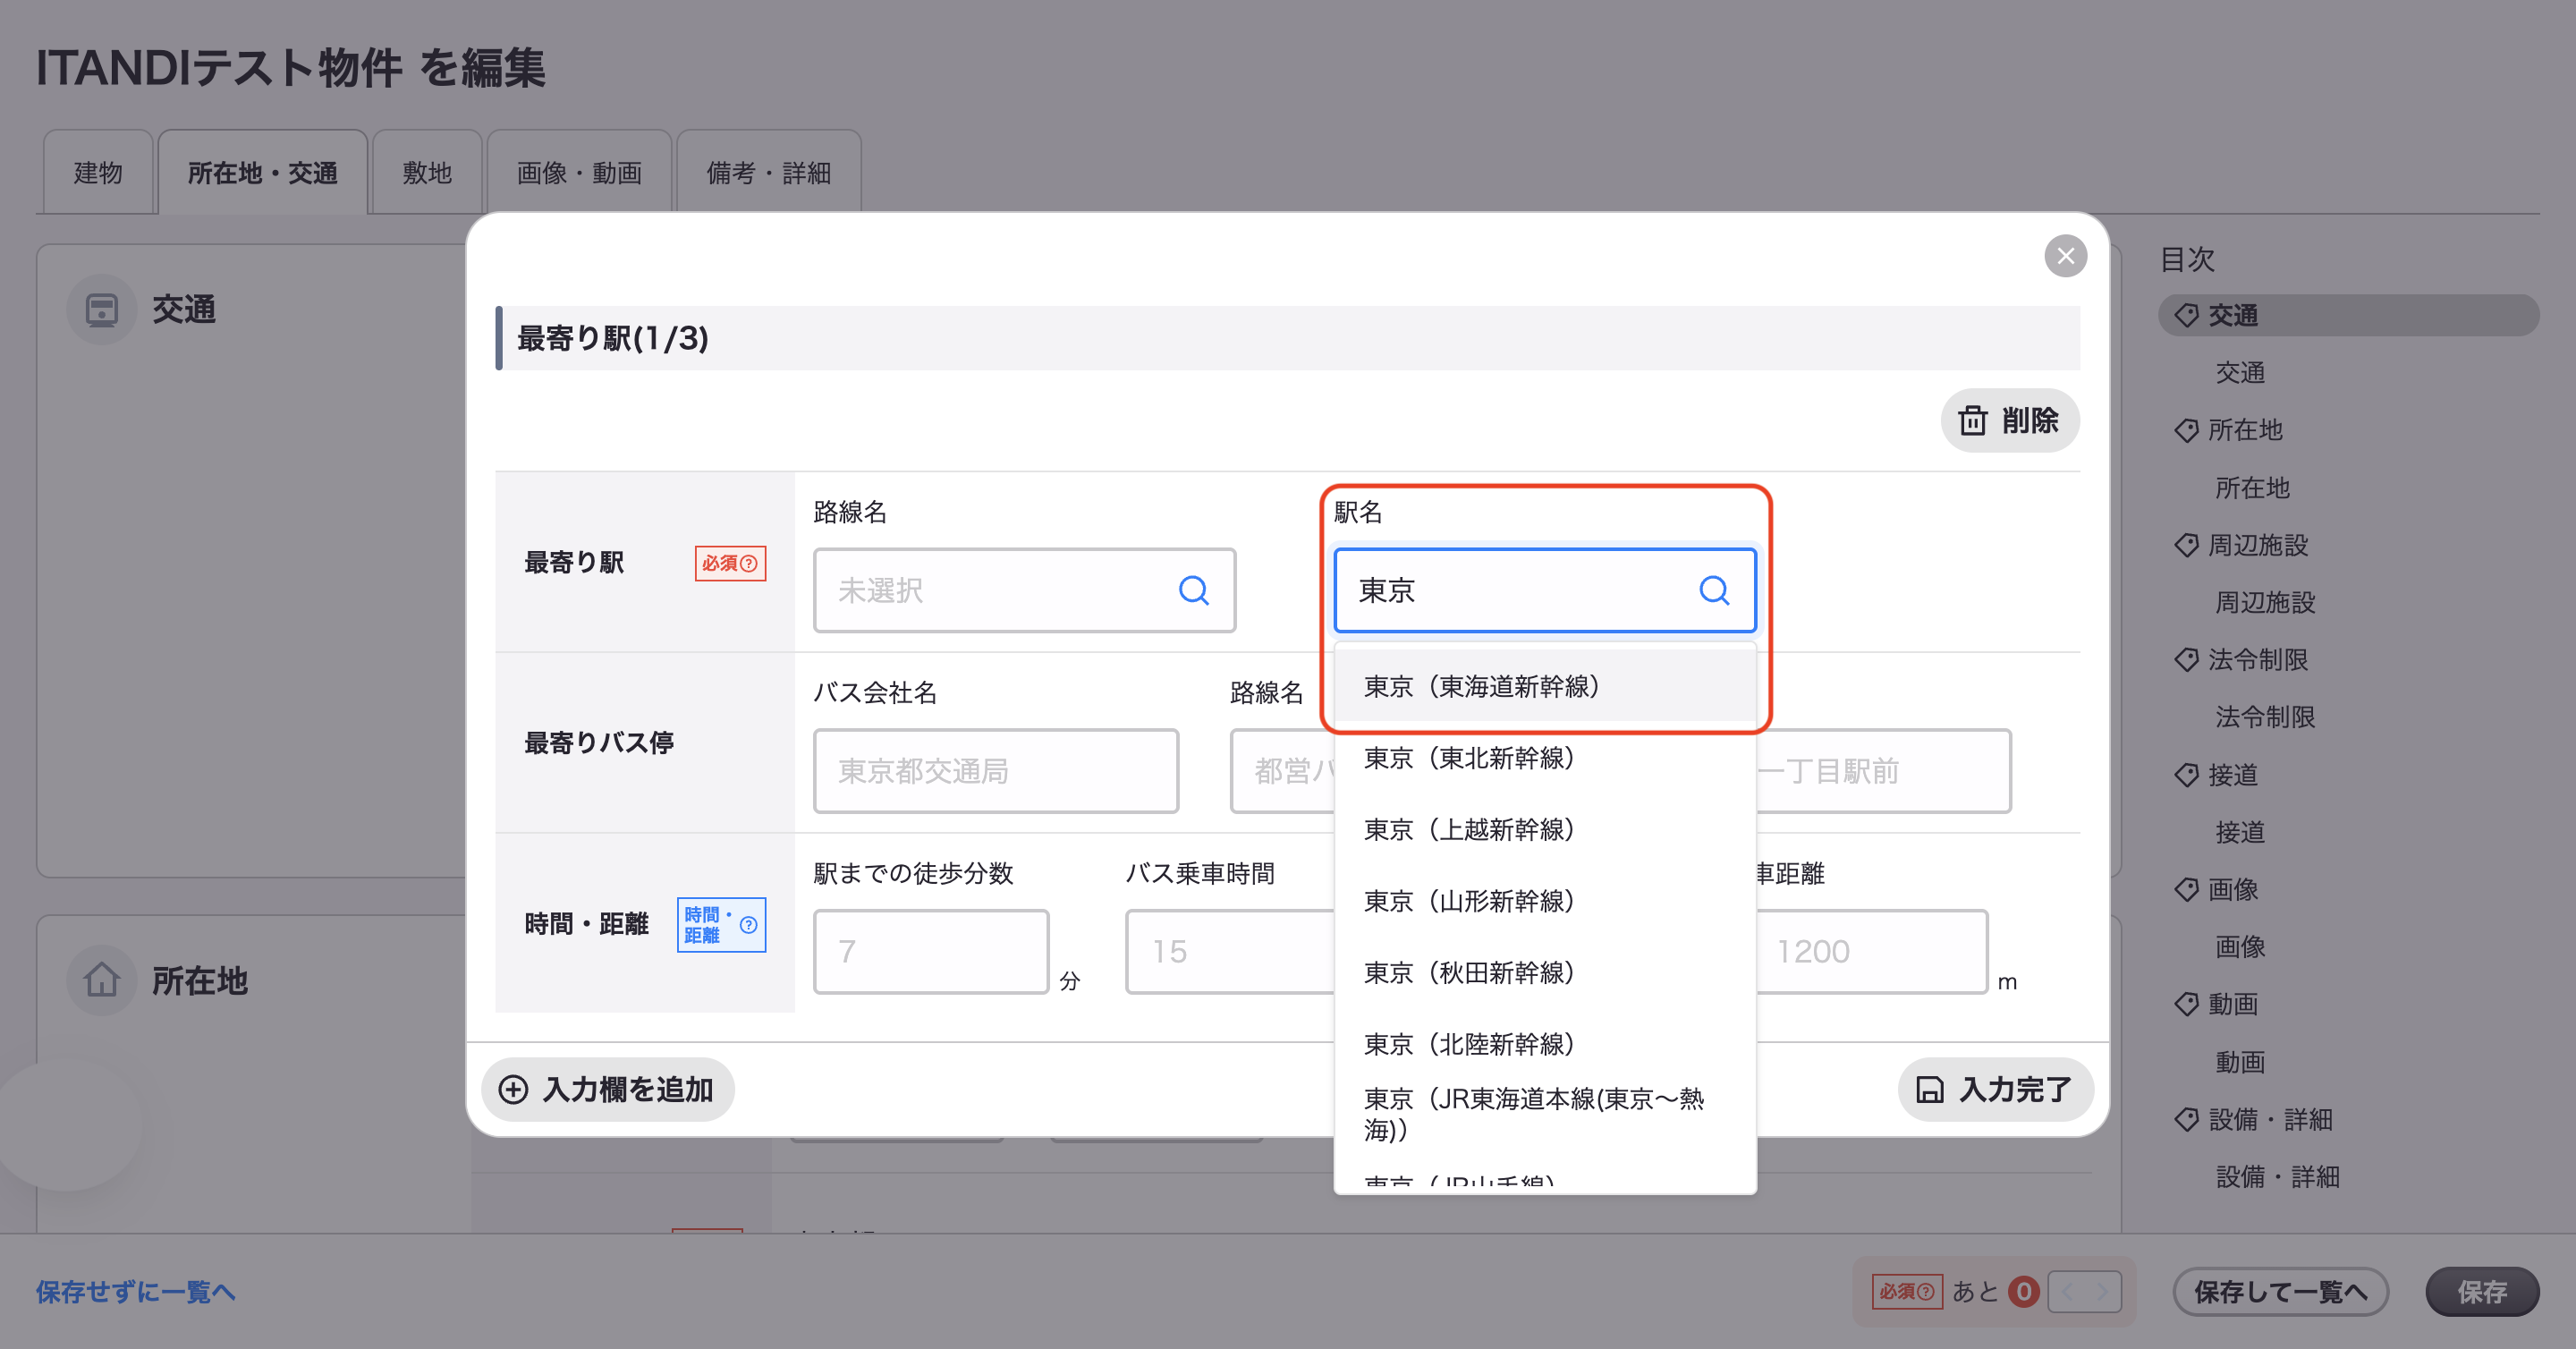
Task: Click tag icon next to 法令制限 in 目次
Action: (2186, 660)
